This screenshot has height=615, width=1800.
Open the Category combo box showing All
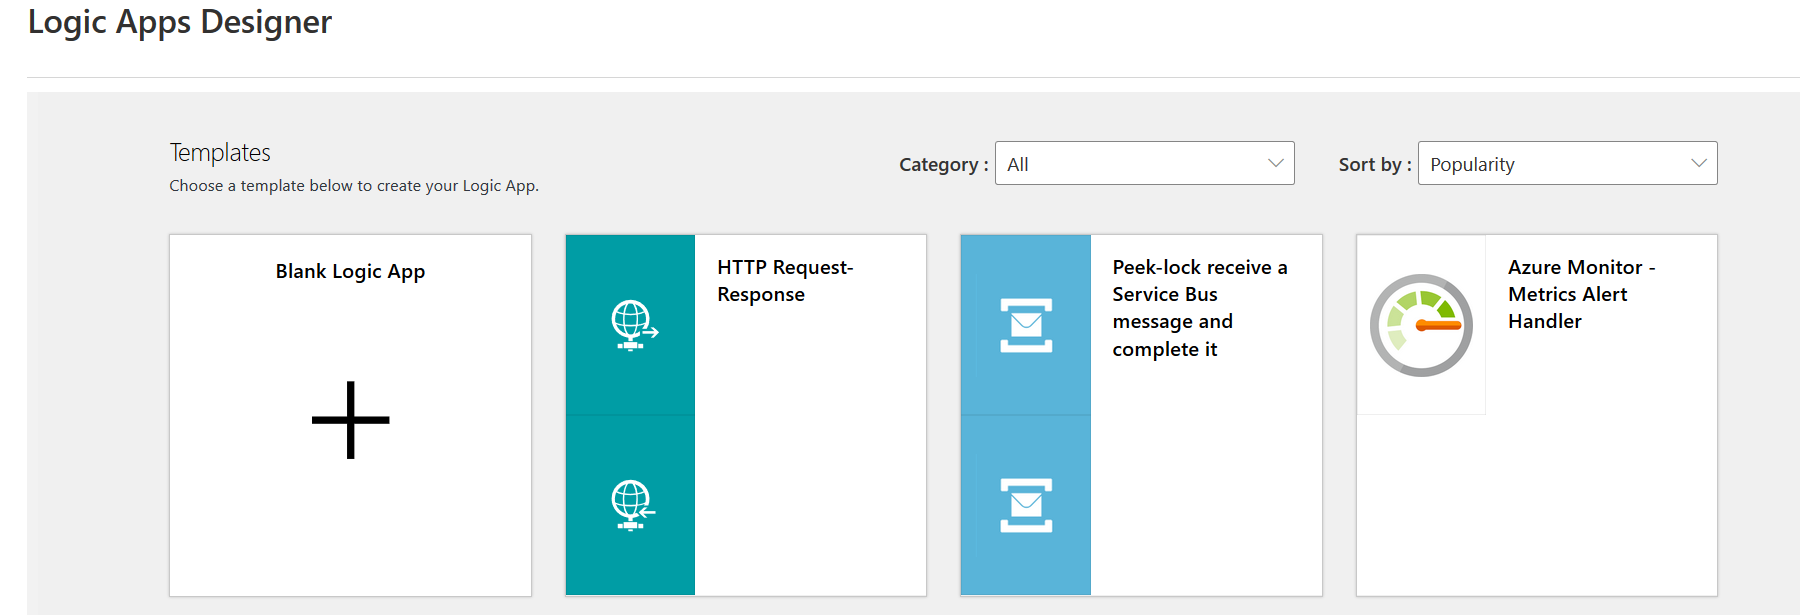click(1130, 164)
